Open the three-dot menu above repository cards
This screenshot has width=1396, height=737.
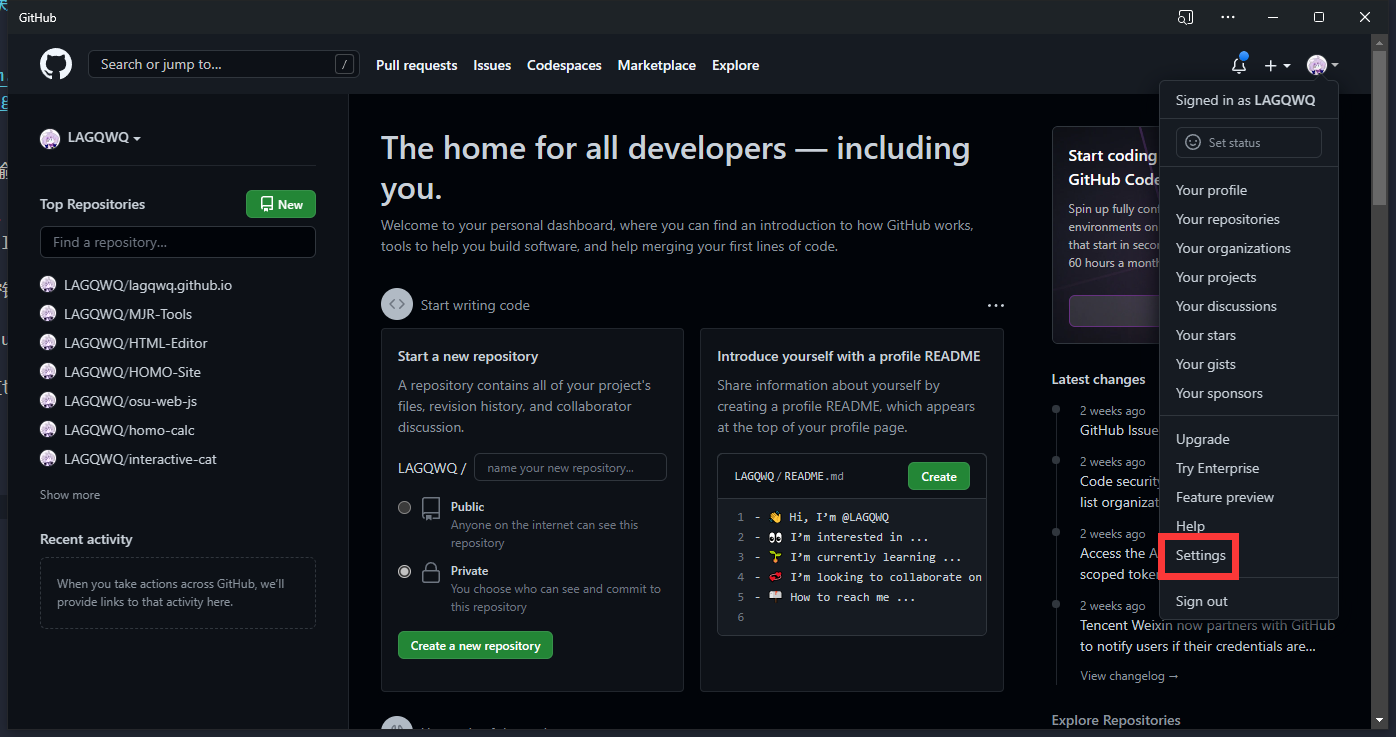pos(995,305)
